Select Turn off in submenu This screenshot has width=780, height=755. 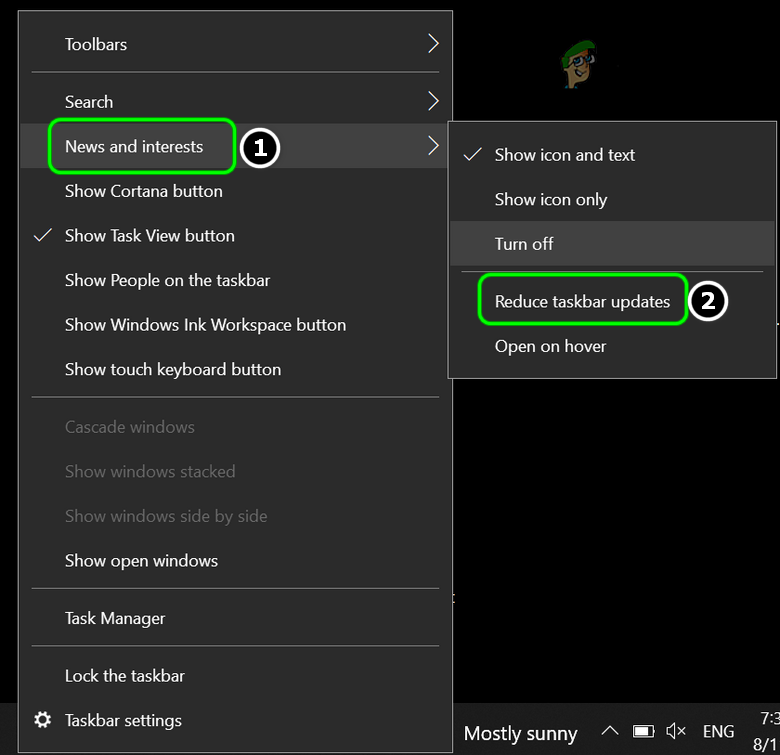(x=524, y=244)
